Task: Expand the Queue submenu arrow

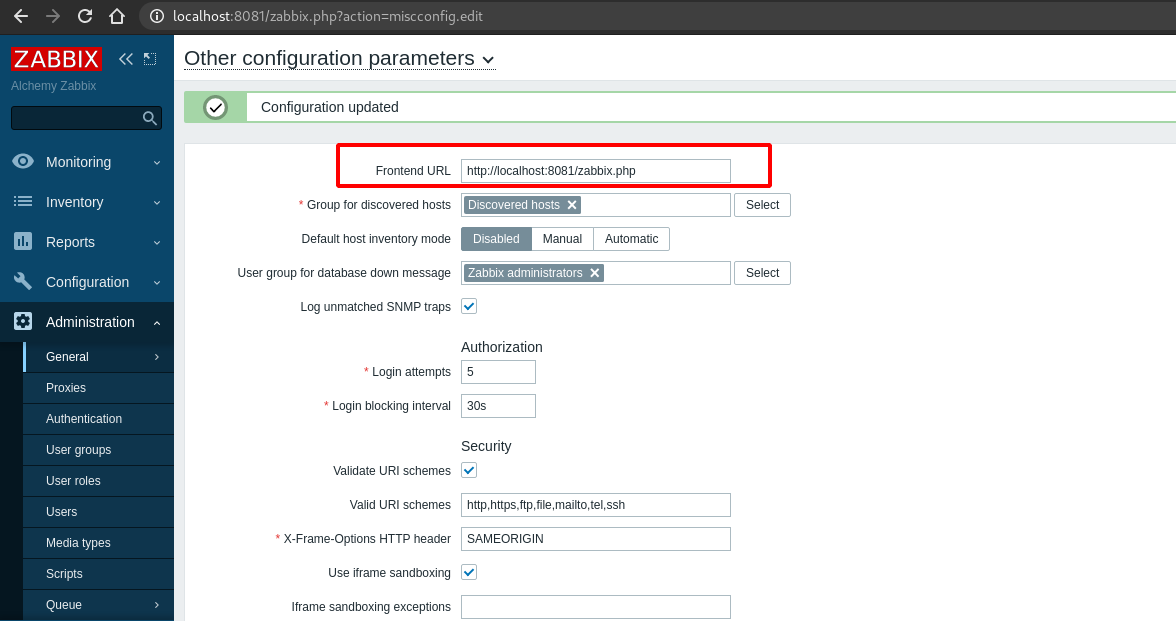Action: point(157,605)
